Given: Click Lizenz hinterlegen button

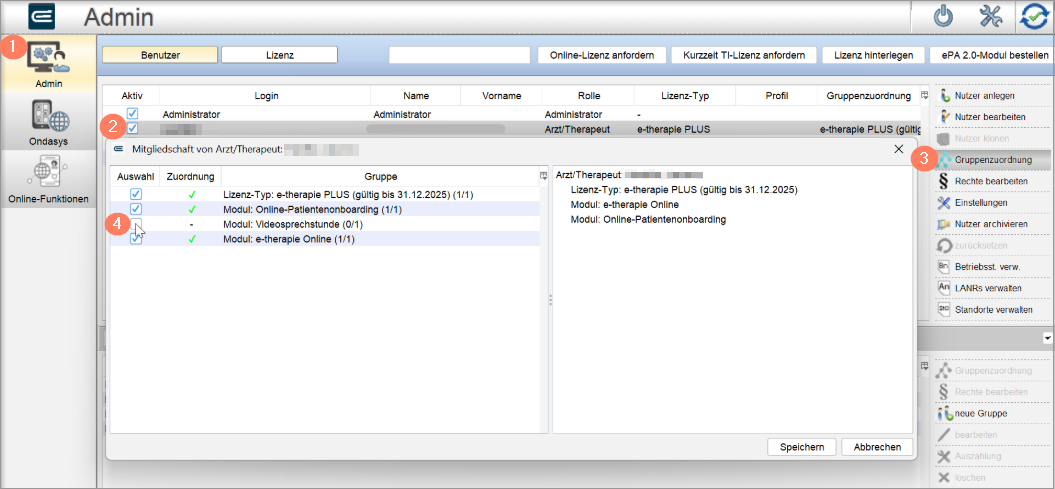Looking at the screenshot, I should [873, 55].
